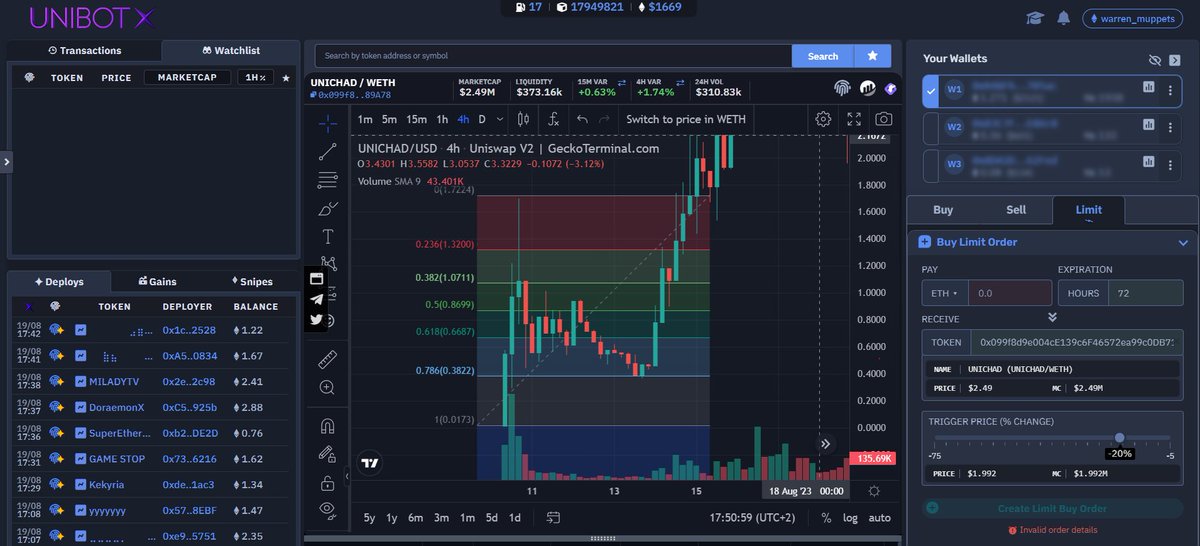Click the scroll to latest bar arrow

[826, 444]
